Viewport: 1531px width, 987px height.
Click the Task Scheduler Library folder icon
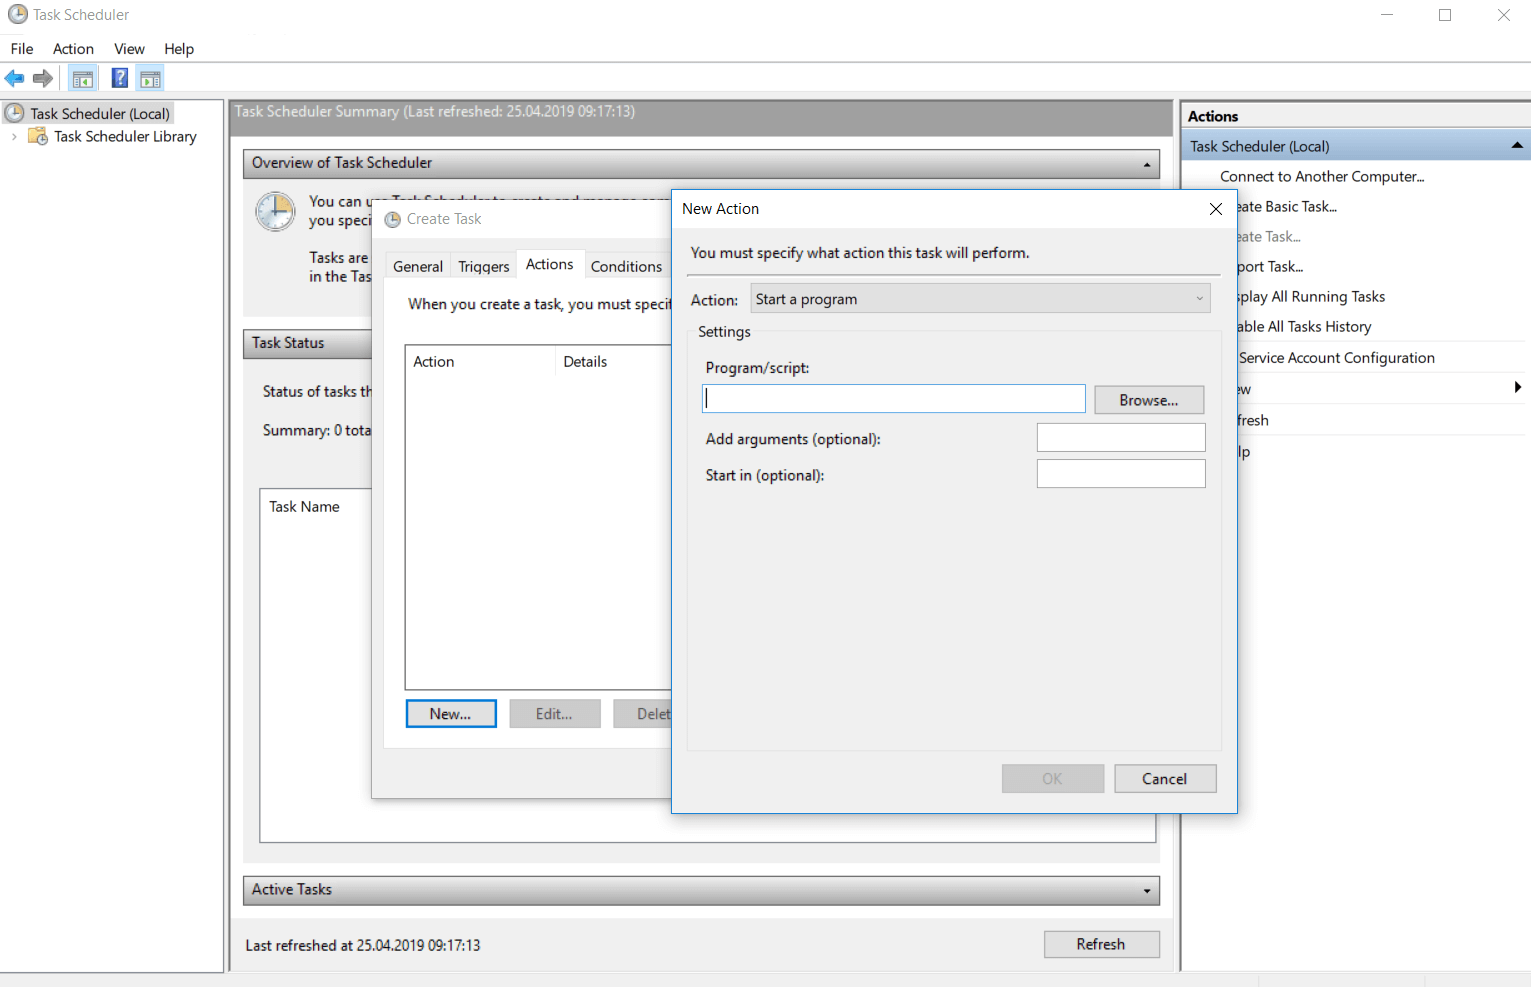(x=37, y=136)
